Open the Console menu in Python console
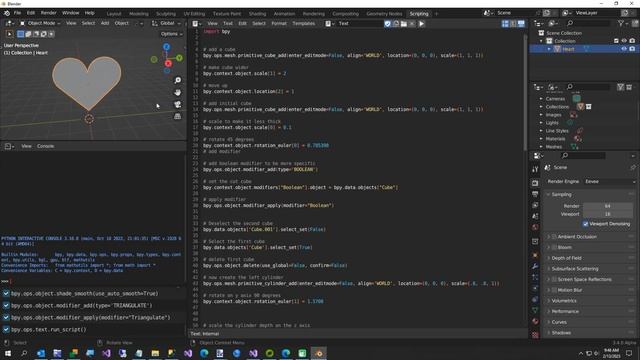 pos(45,146)
